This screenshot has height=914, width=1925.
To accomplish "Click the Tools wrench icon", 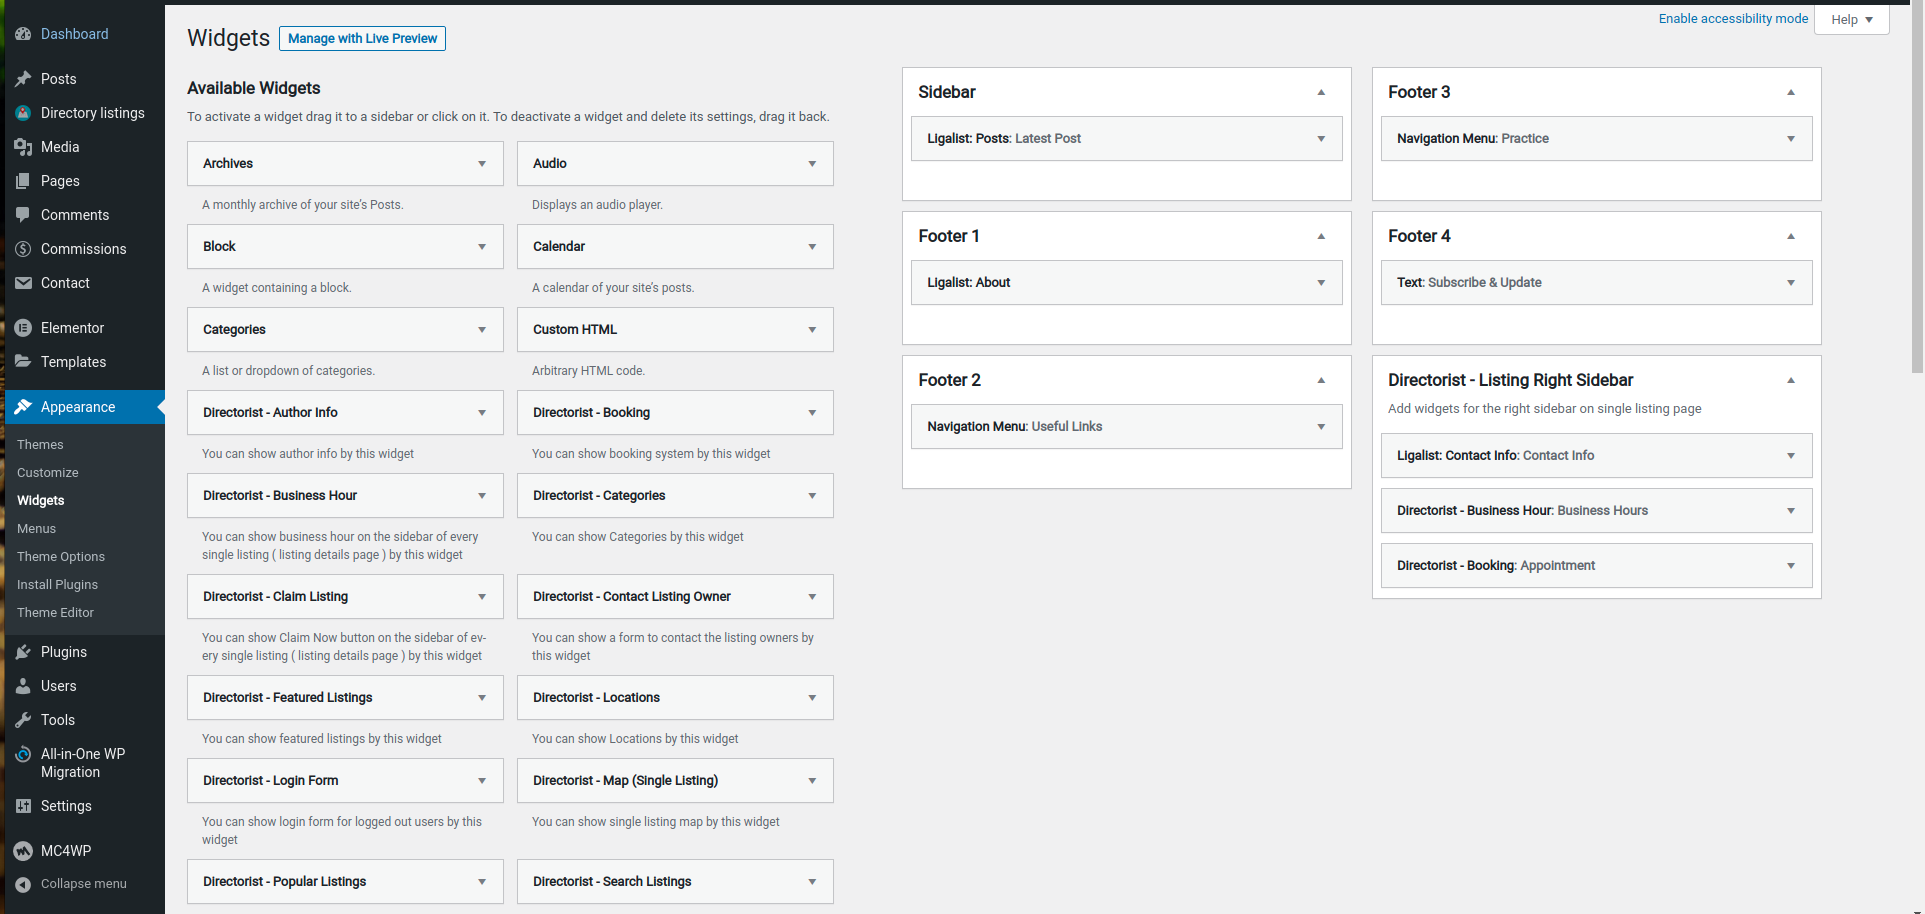I will click(x=23, y=720).
